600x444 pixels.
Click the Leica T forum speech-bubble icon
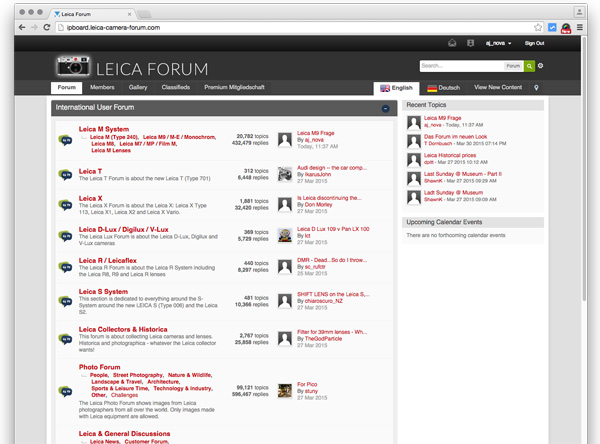(x=64, y=175)
